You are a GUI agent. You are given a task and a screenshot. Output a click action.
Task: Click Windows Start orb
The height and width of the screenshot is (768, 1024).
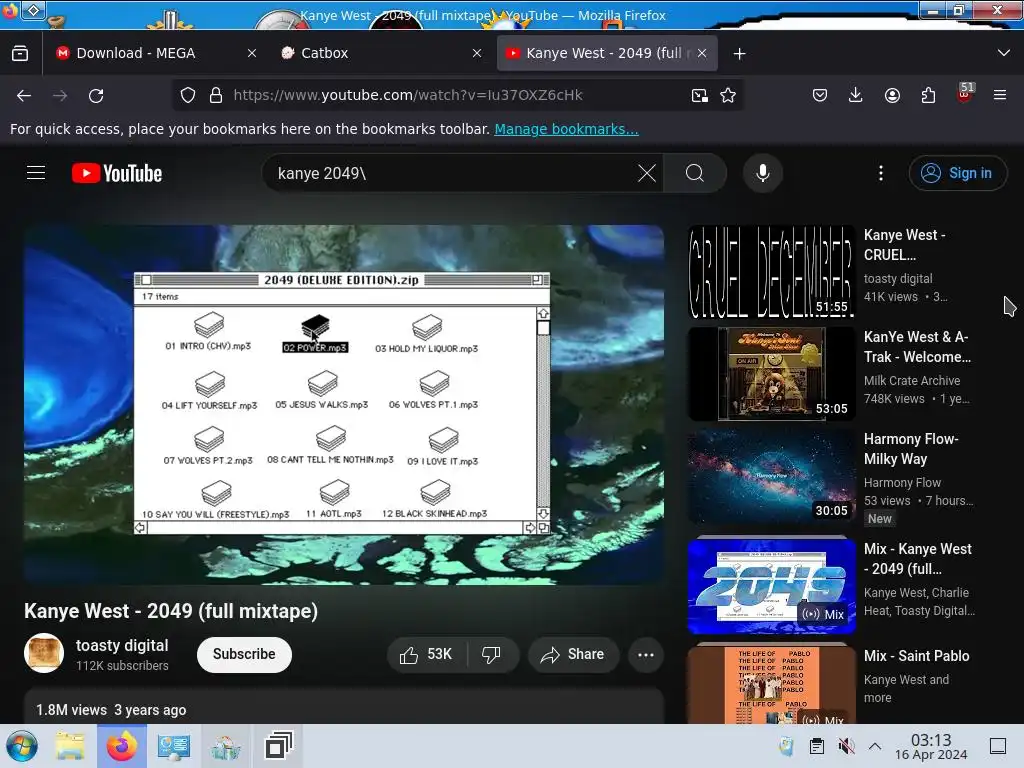(22, 746)
